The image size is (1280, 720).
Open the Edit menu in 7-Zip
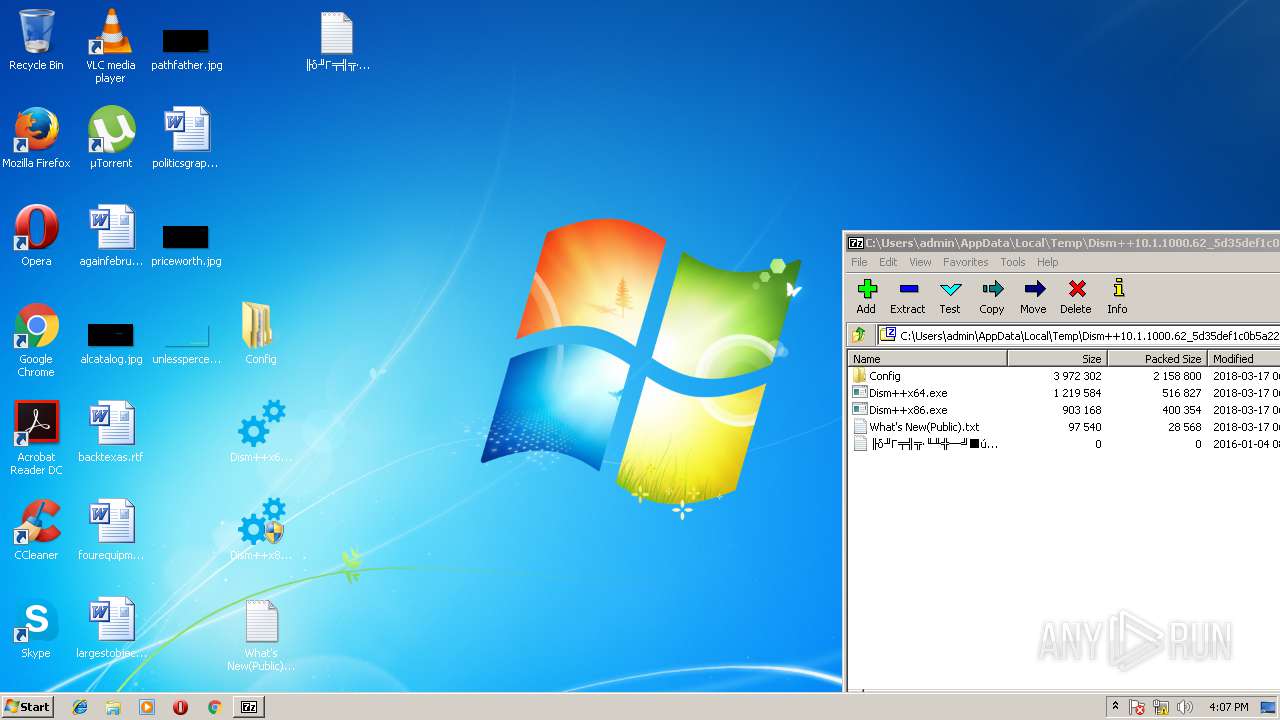tap(888, 262)
